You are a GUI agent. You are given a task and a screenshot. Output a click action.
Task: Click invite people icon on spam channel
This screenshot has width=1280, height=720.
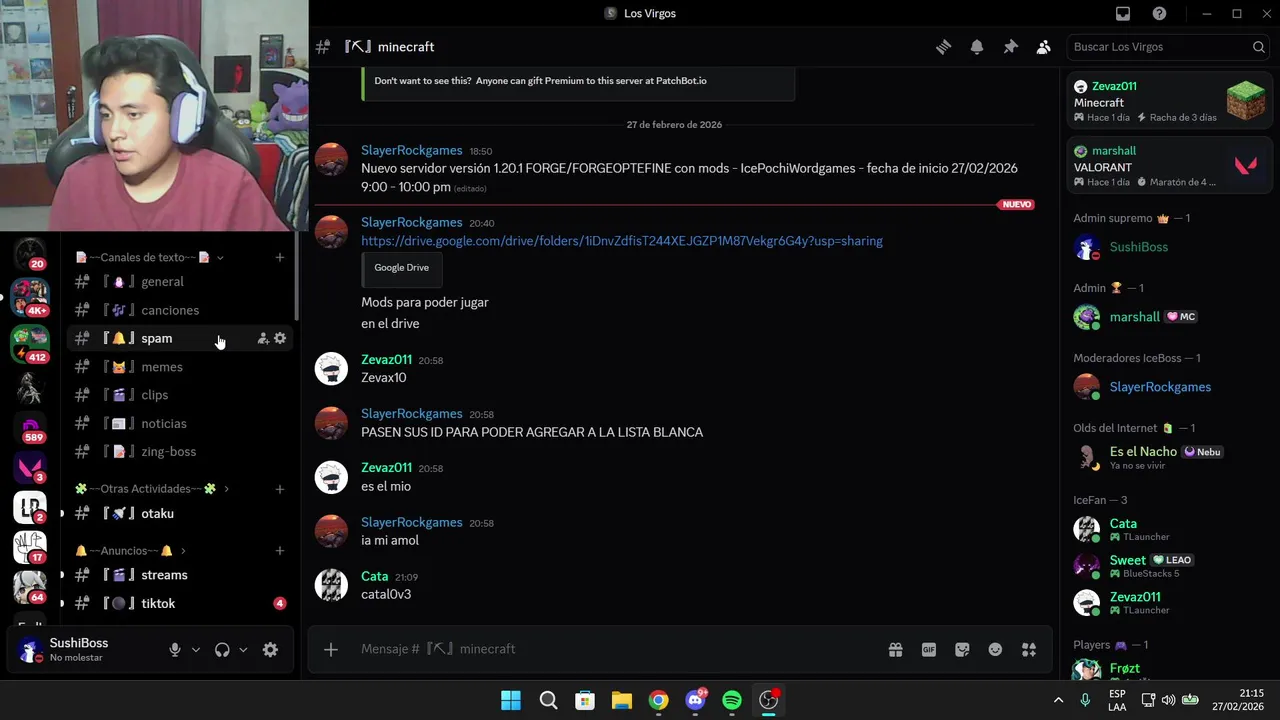click(x=263, y=338)
